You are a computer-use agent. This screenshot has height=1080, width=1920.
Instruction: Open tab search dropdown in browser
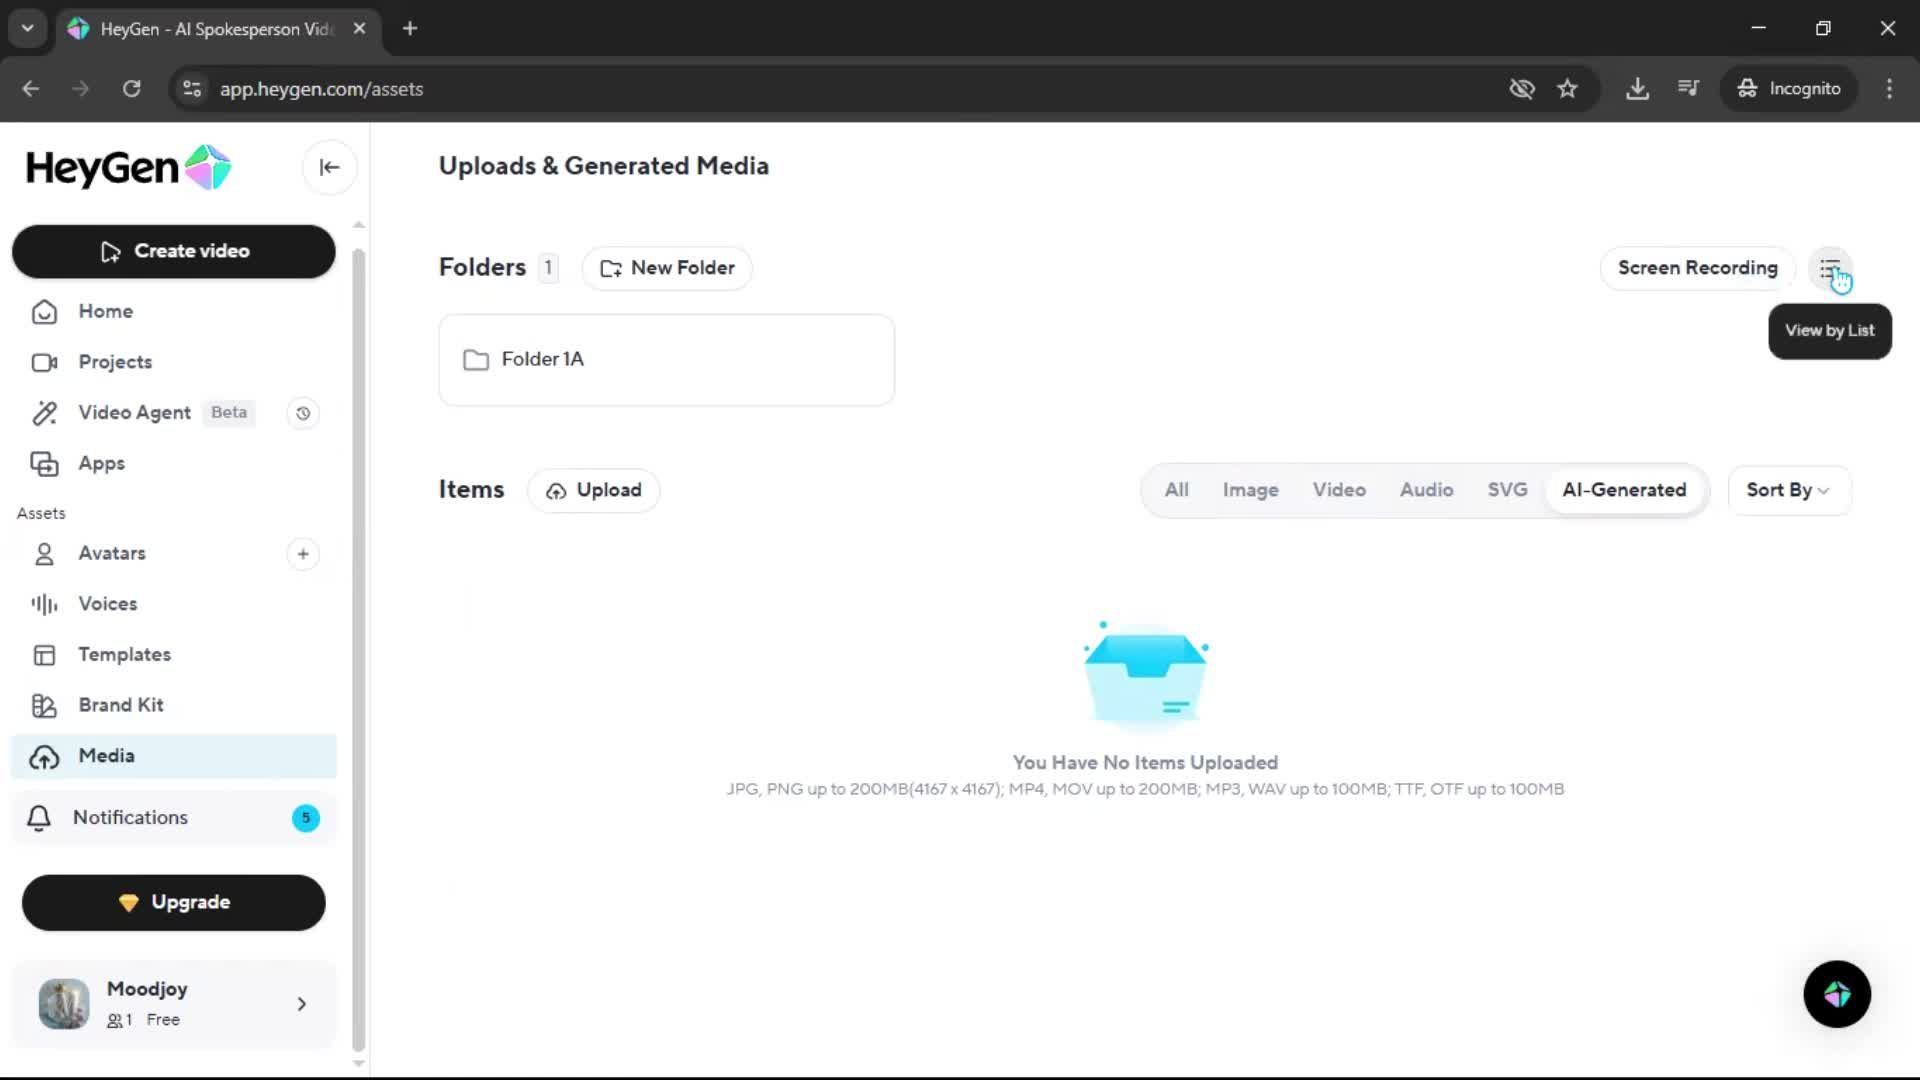pyautogui.click(x=27, y=28)
